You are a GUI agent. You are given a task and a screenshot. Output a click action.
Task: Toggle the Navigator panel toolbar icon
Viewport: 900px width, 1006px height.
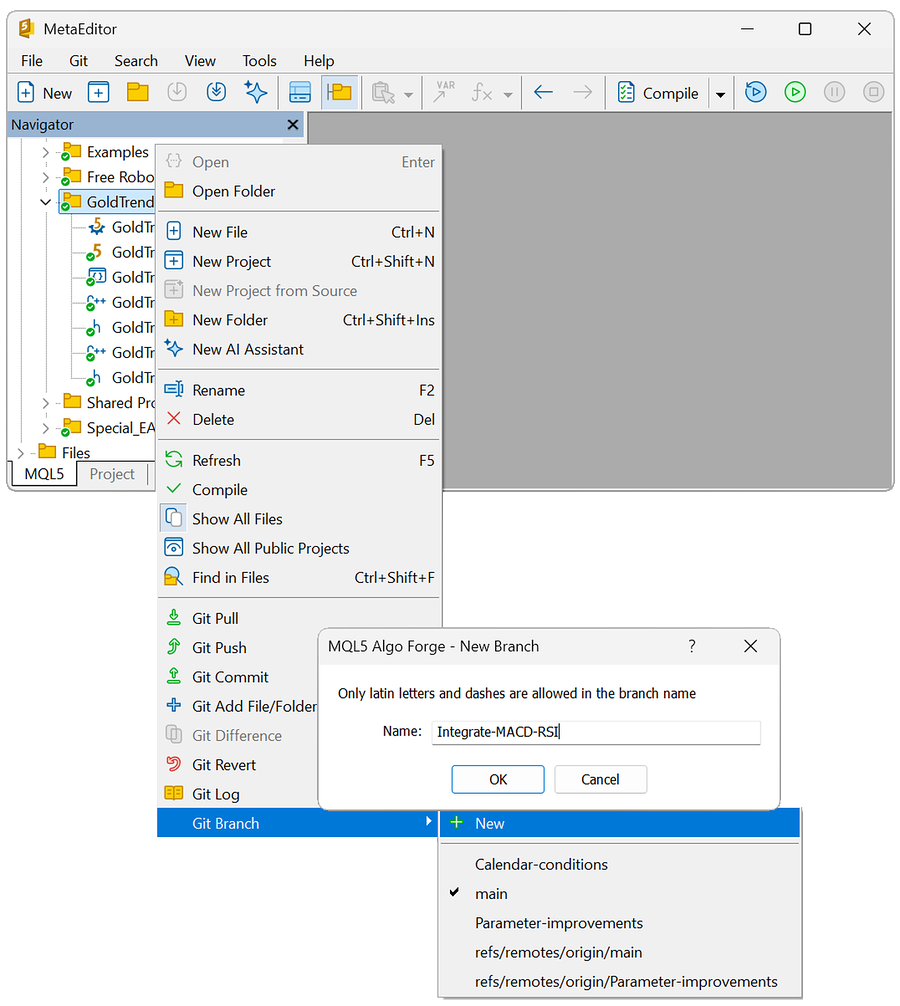click(x=339, y=92)
